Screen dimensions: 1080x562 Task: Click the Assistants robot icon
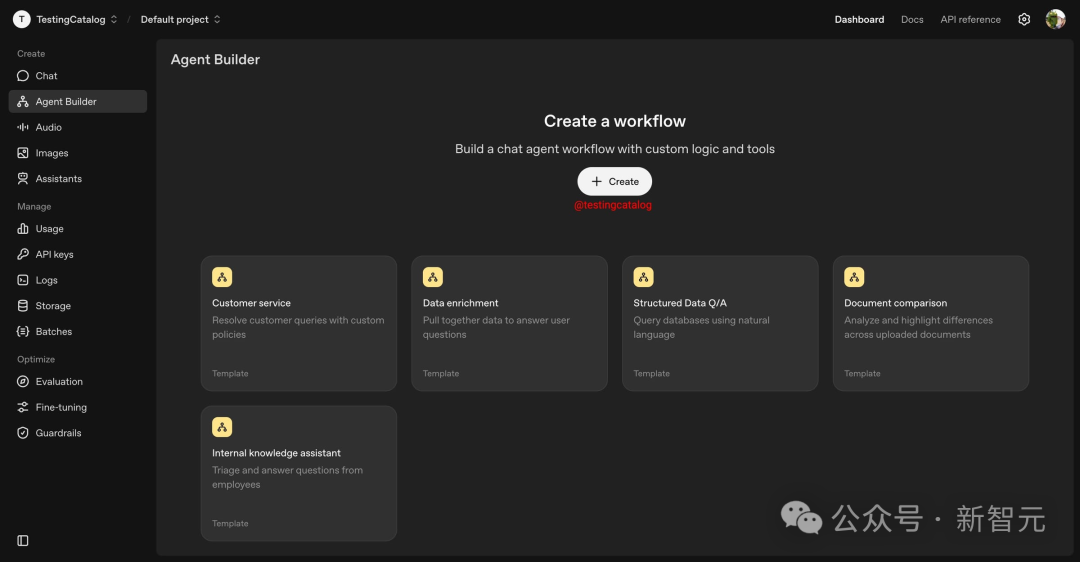click(x=23, y=179)
